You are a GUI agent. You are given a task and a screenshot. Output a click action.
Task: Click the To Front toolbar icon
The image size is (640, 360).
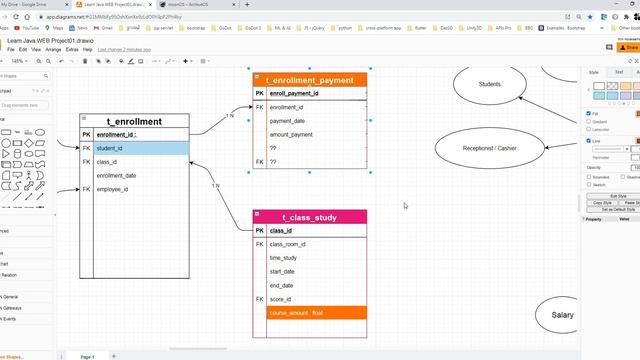point(98,61)
